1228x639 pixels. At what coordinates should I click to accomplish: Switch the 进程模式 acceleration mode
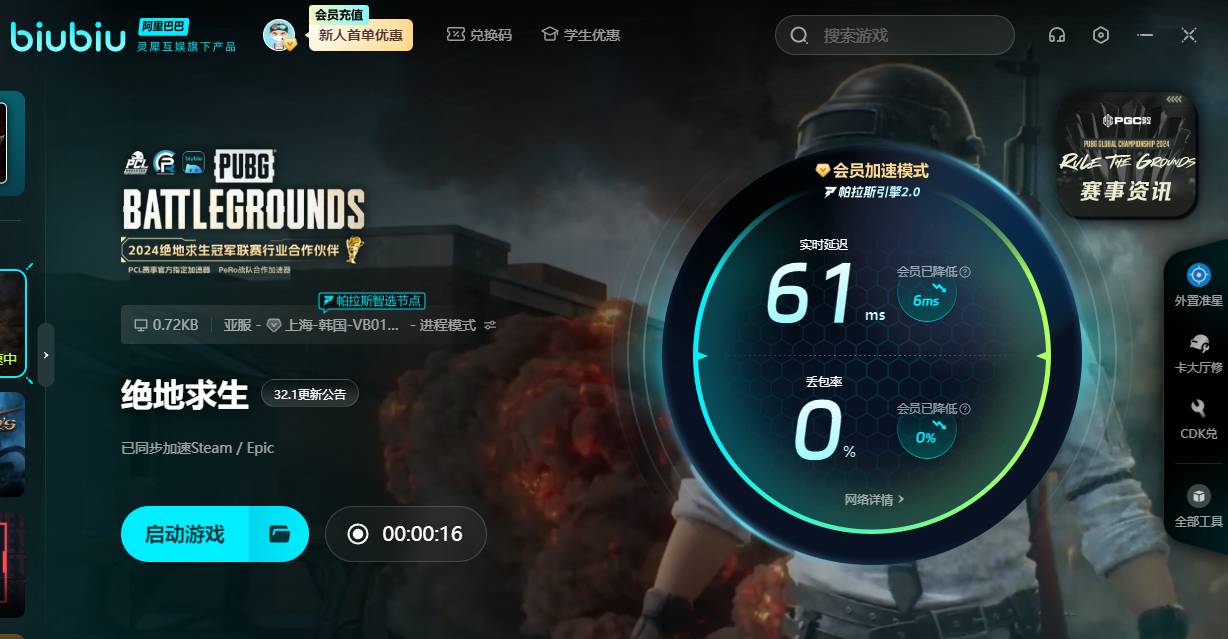coord(447,325)
